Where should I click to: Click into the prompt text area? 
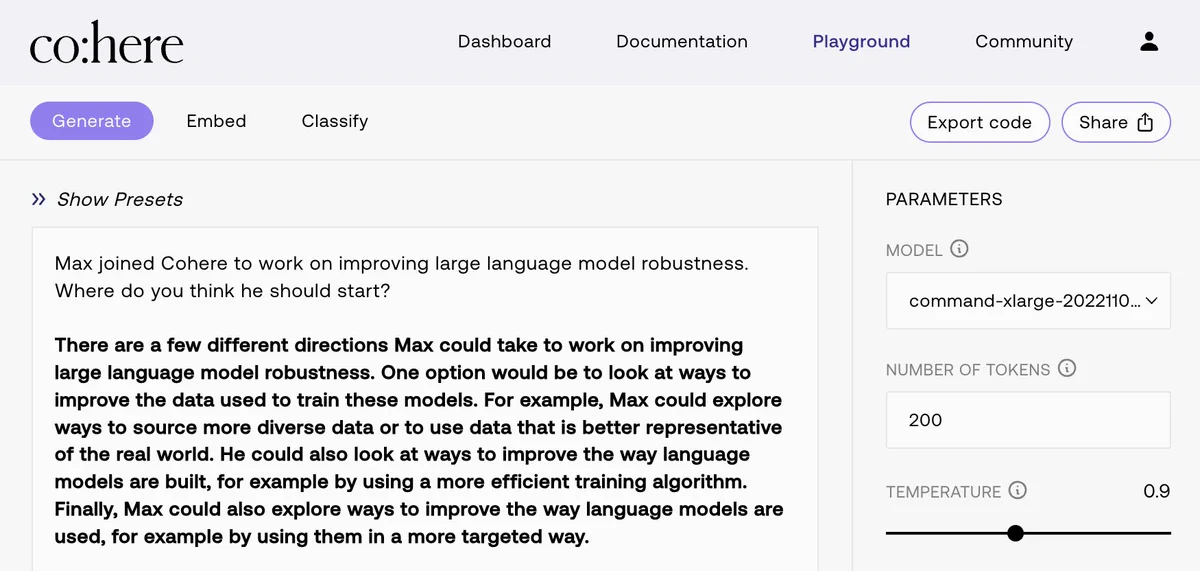[425, 399]
